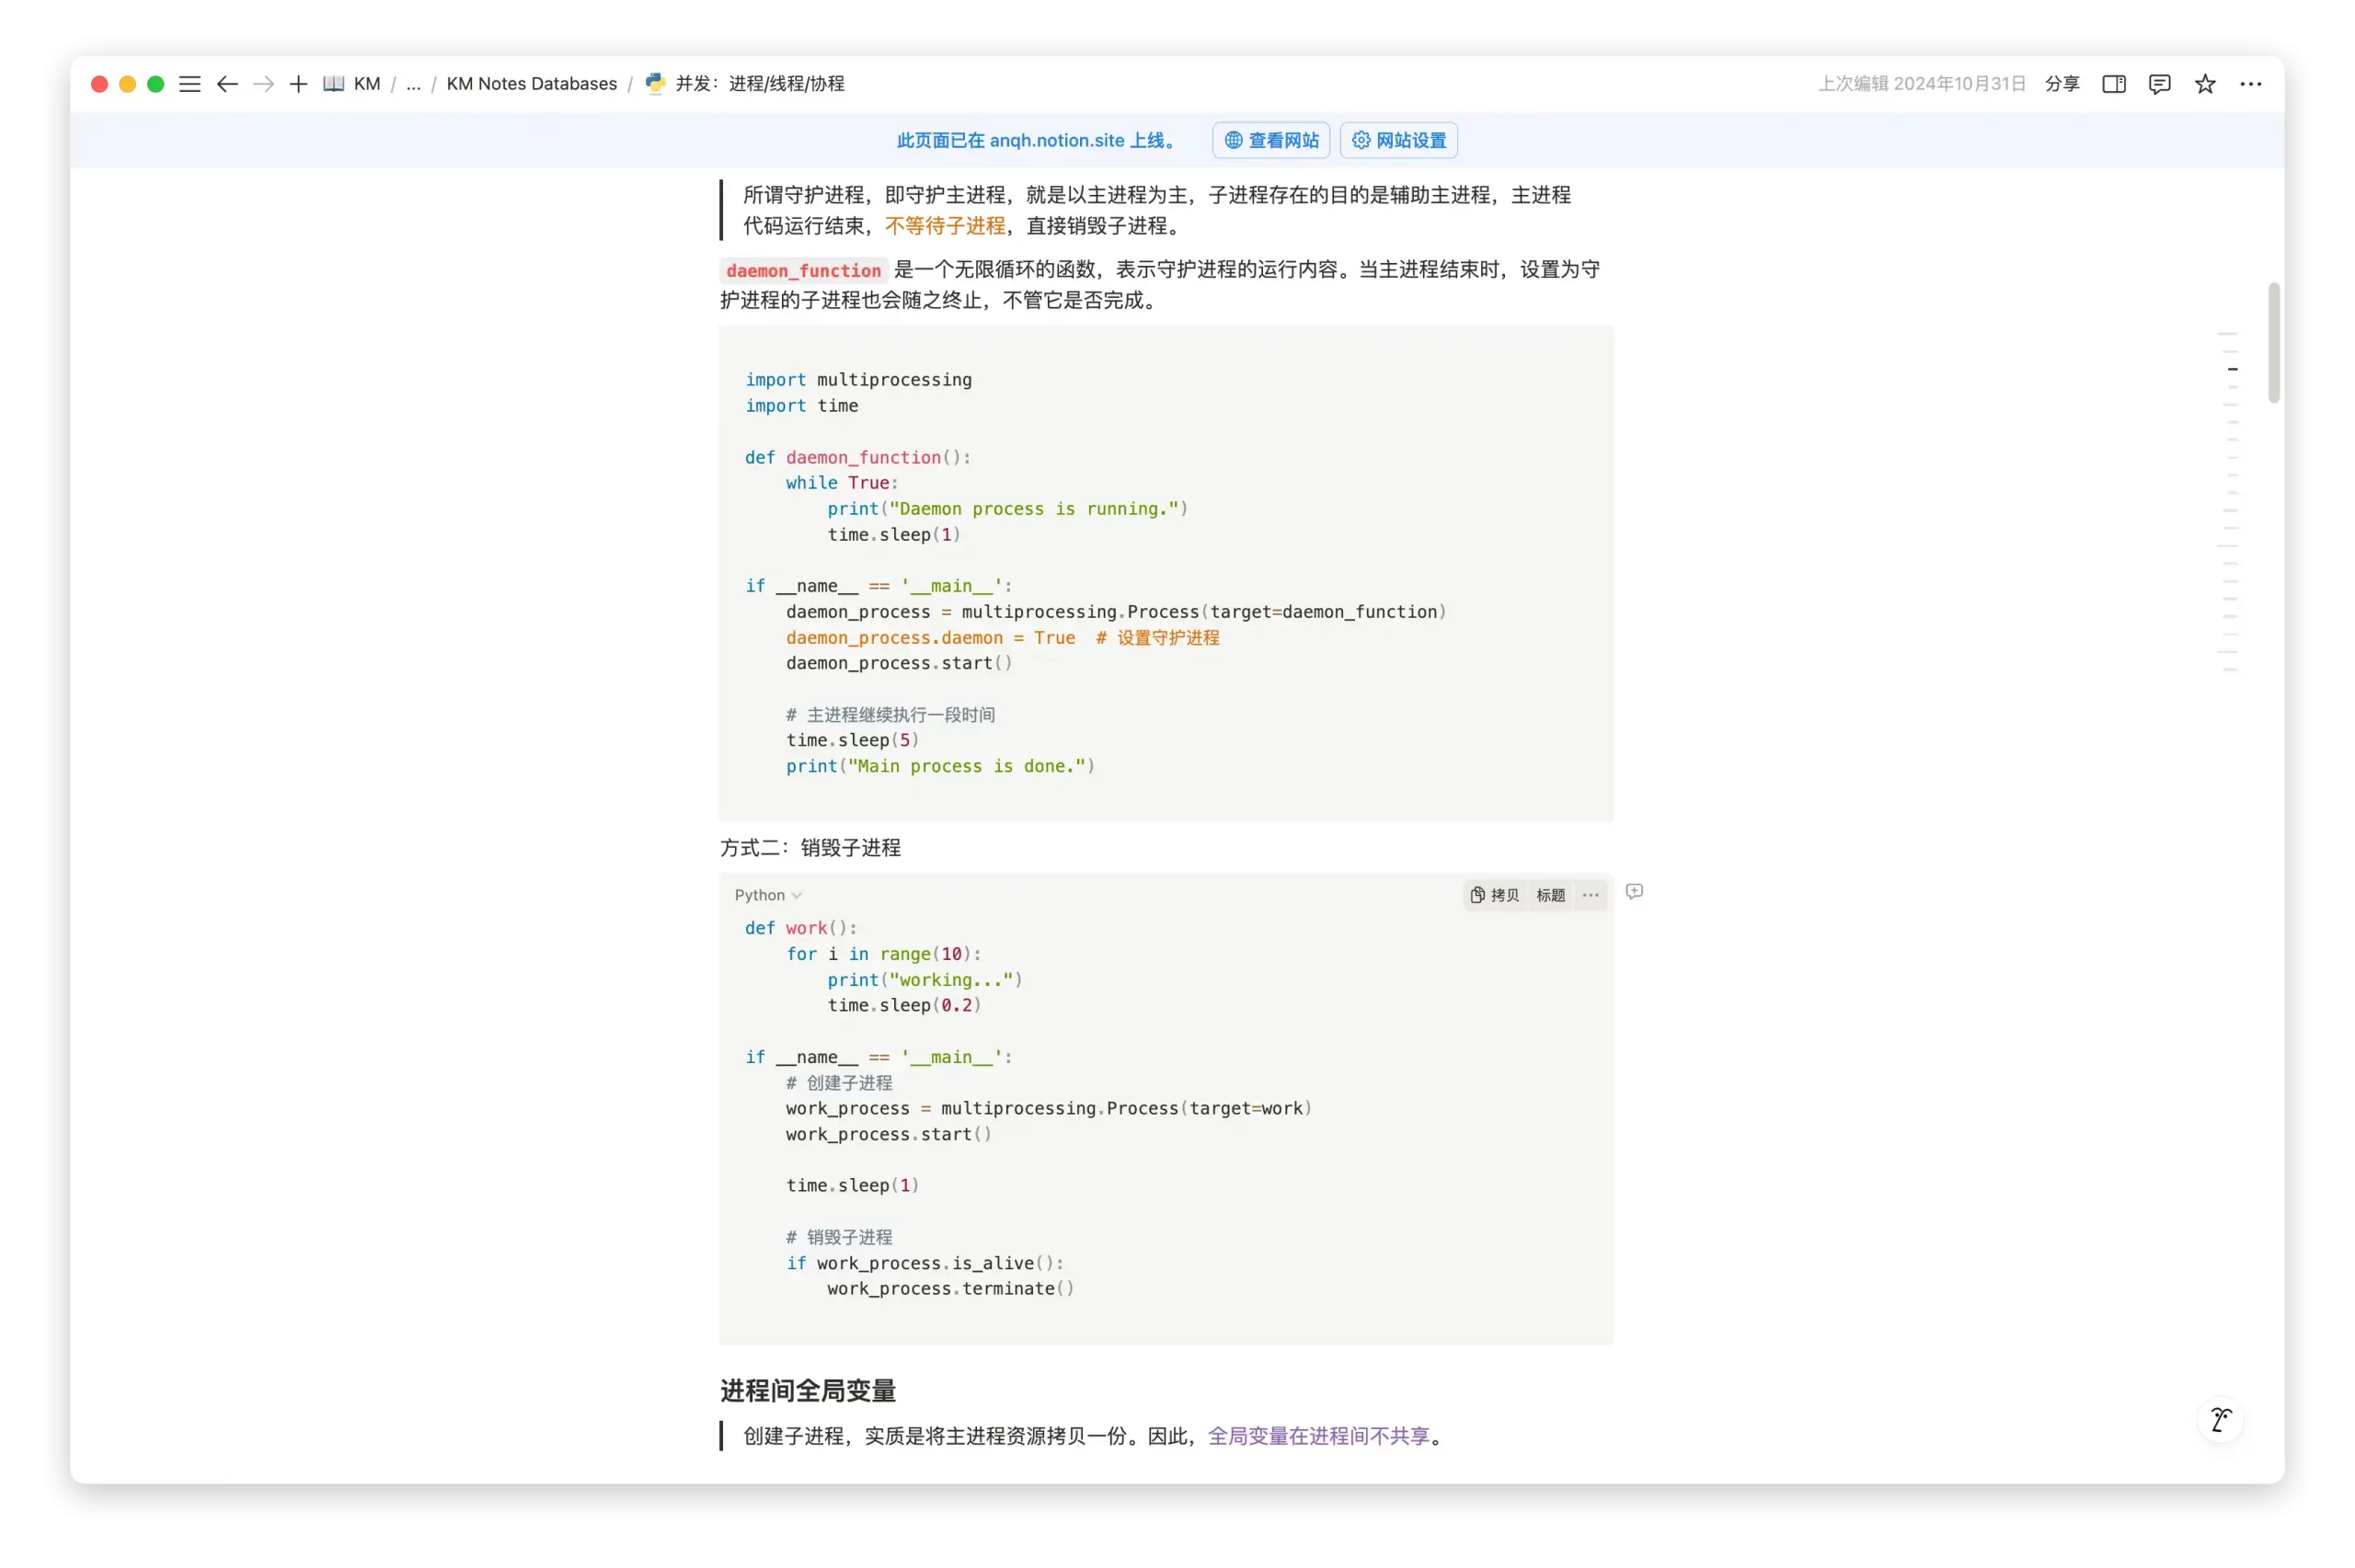Navigate back with the left arrow
Viewport: 2355px width, 1568px height.
[227, 84]
